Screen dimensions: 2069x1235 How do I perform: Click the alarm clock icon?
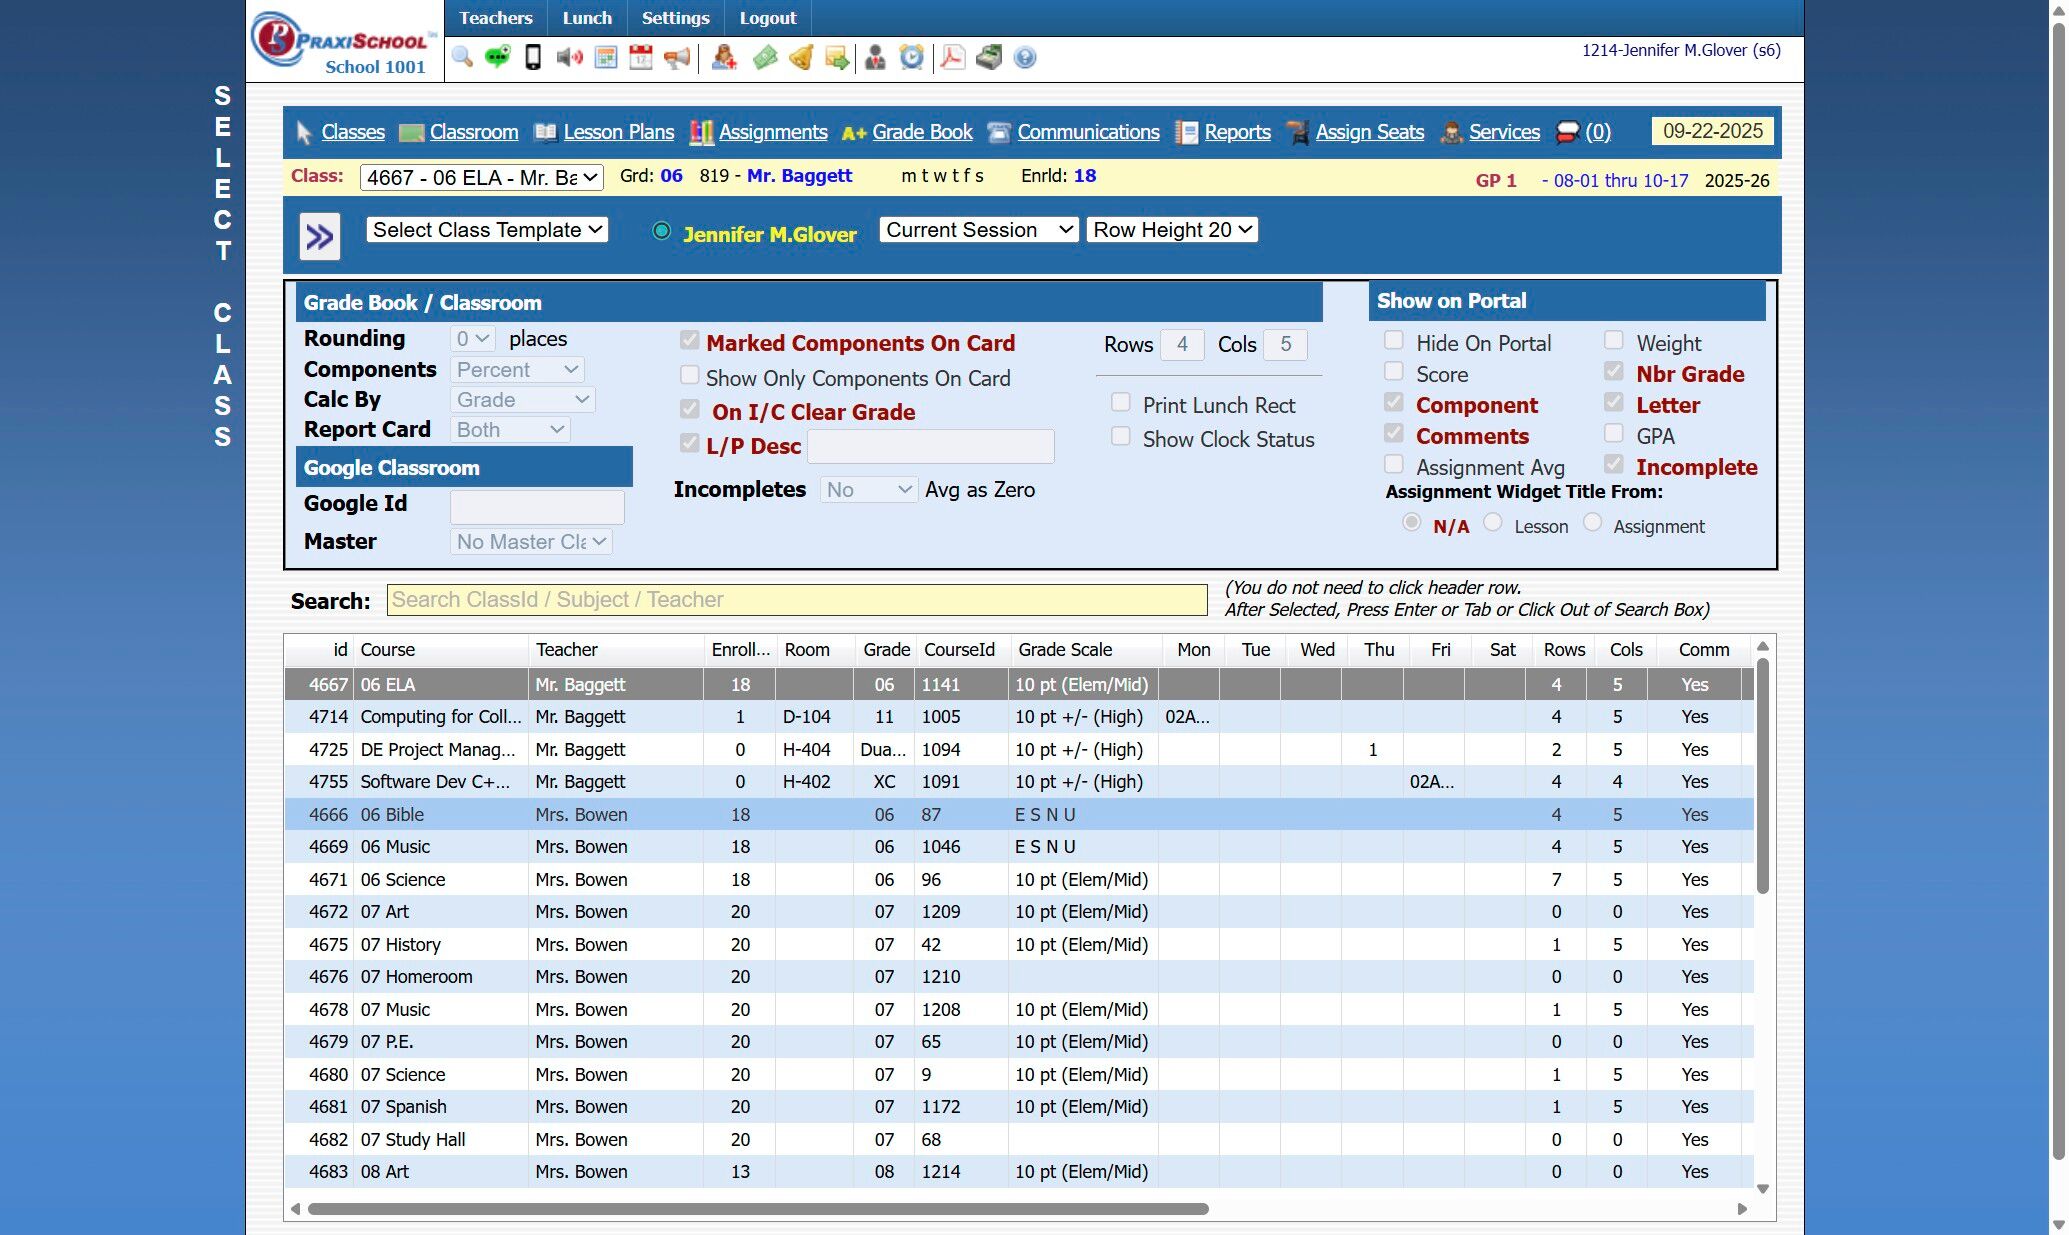911,57
